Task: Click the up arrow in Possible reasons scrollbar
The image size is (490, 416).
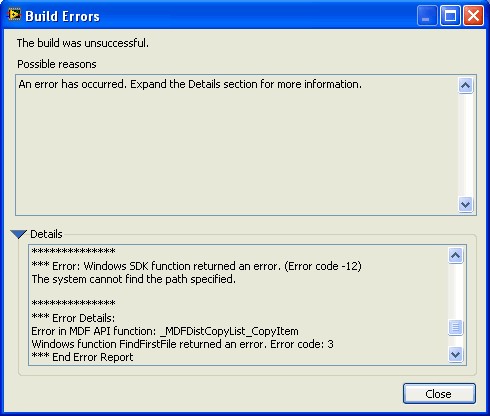Action: point(465,86)
